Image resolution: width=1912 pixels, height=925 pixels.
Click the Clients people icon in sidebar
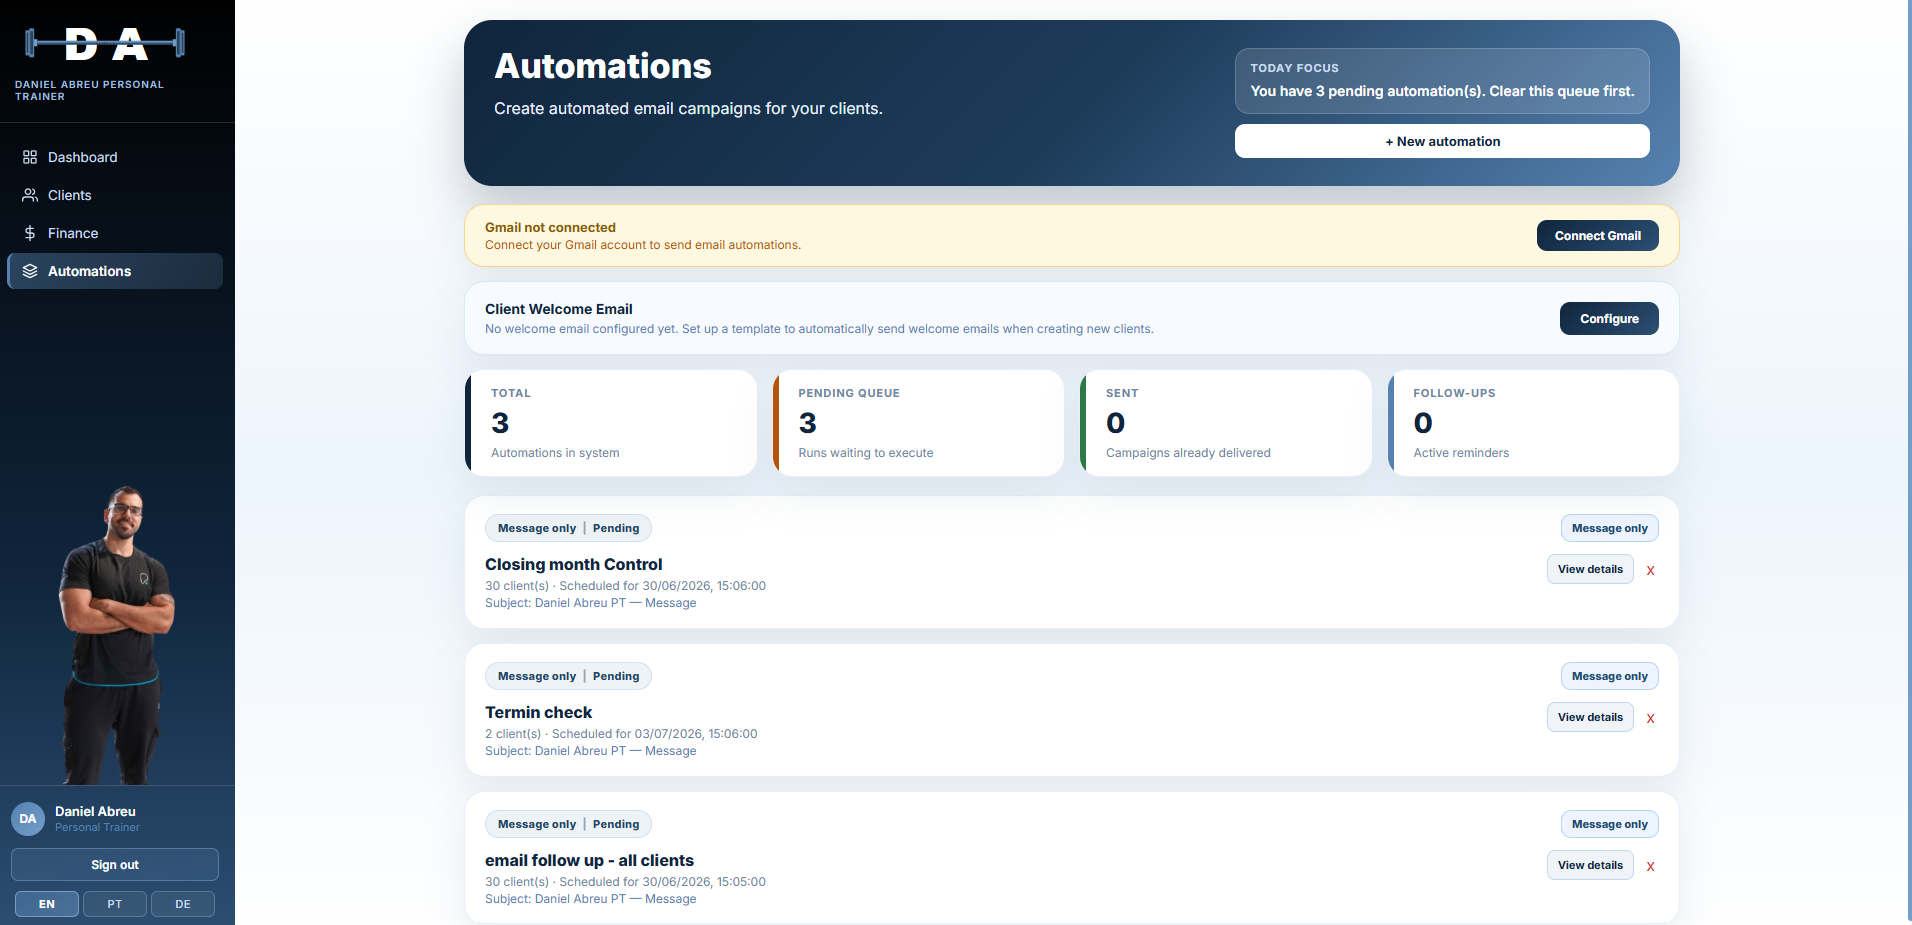pyautogui.click(x=30, y=195)
